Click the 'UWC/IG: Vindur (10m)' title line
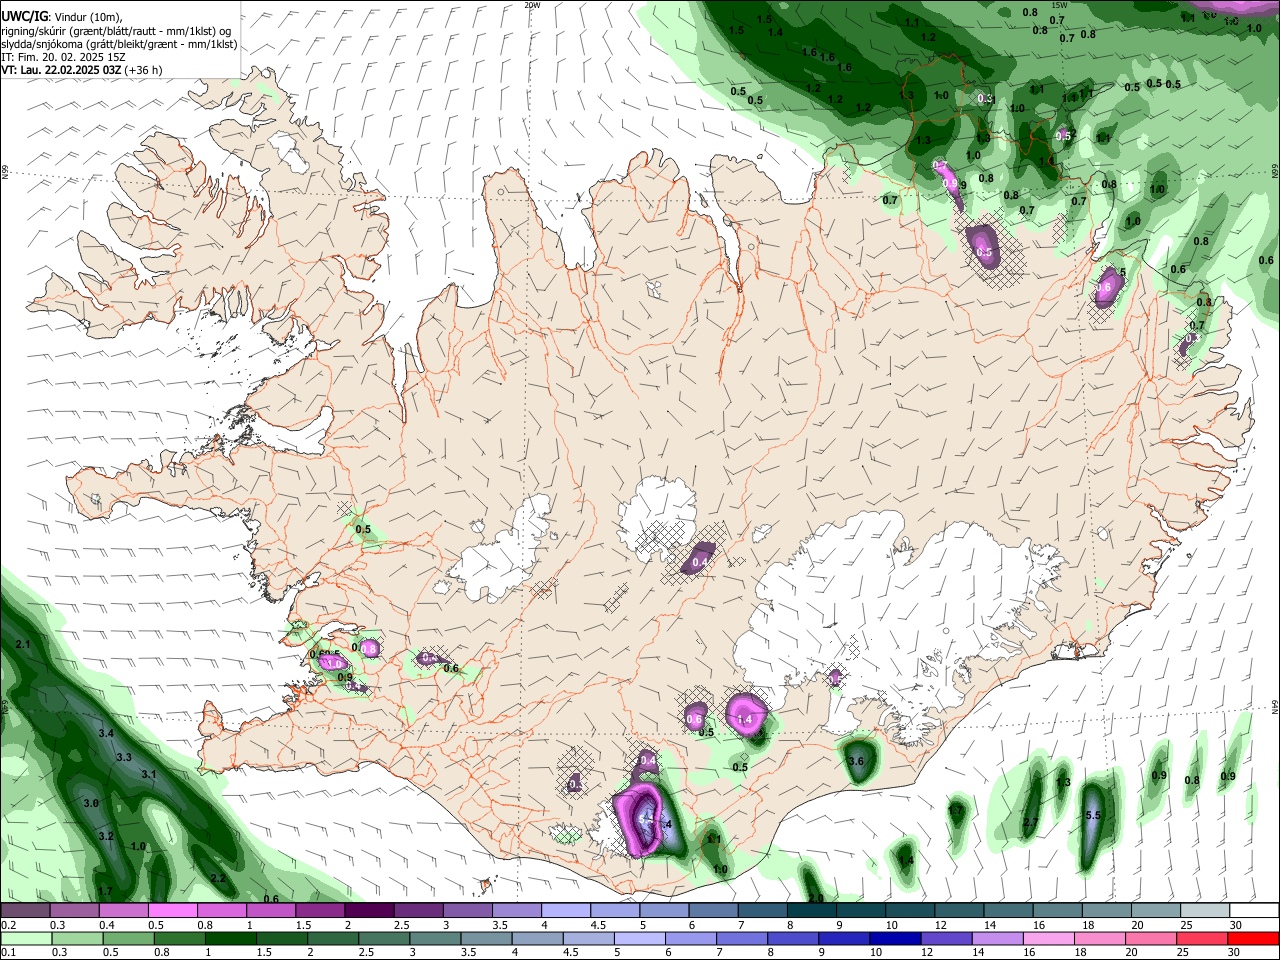The width and height of the screenshot is (1280, 960). (62, 17)
